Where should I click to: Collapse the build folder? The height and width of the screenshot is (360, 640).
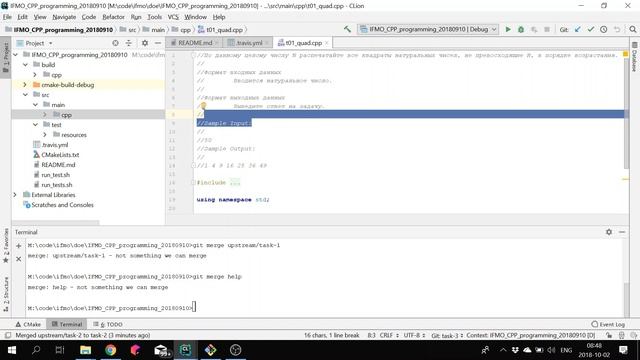(x=25, y=64)
